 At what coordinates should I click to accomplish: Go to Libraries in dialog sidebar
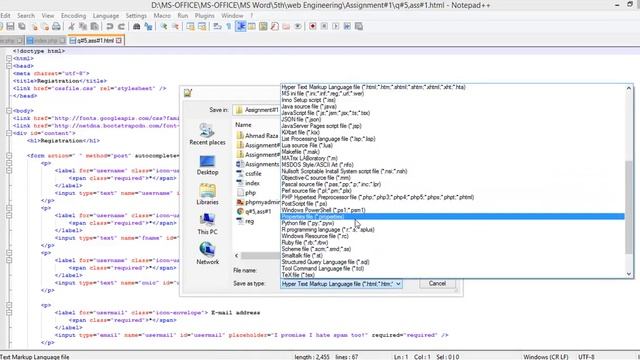[207, 194]
